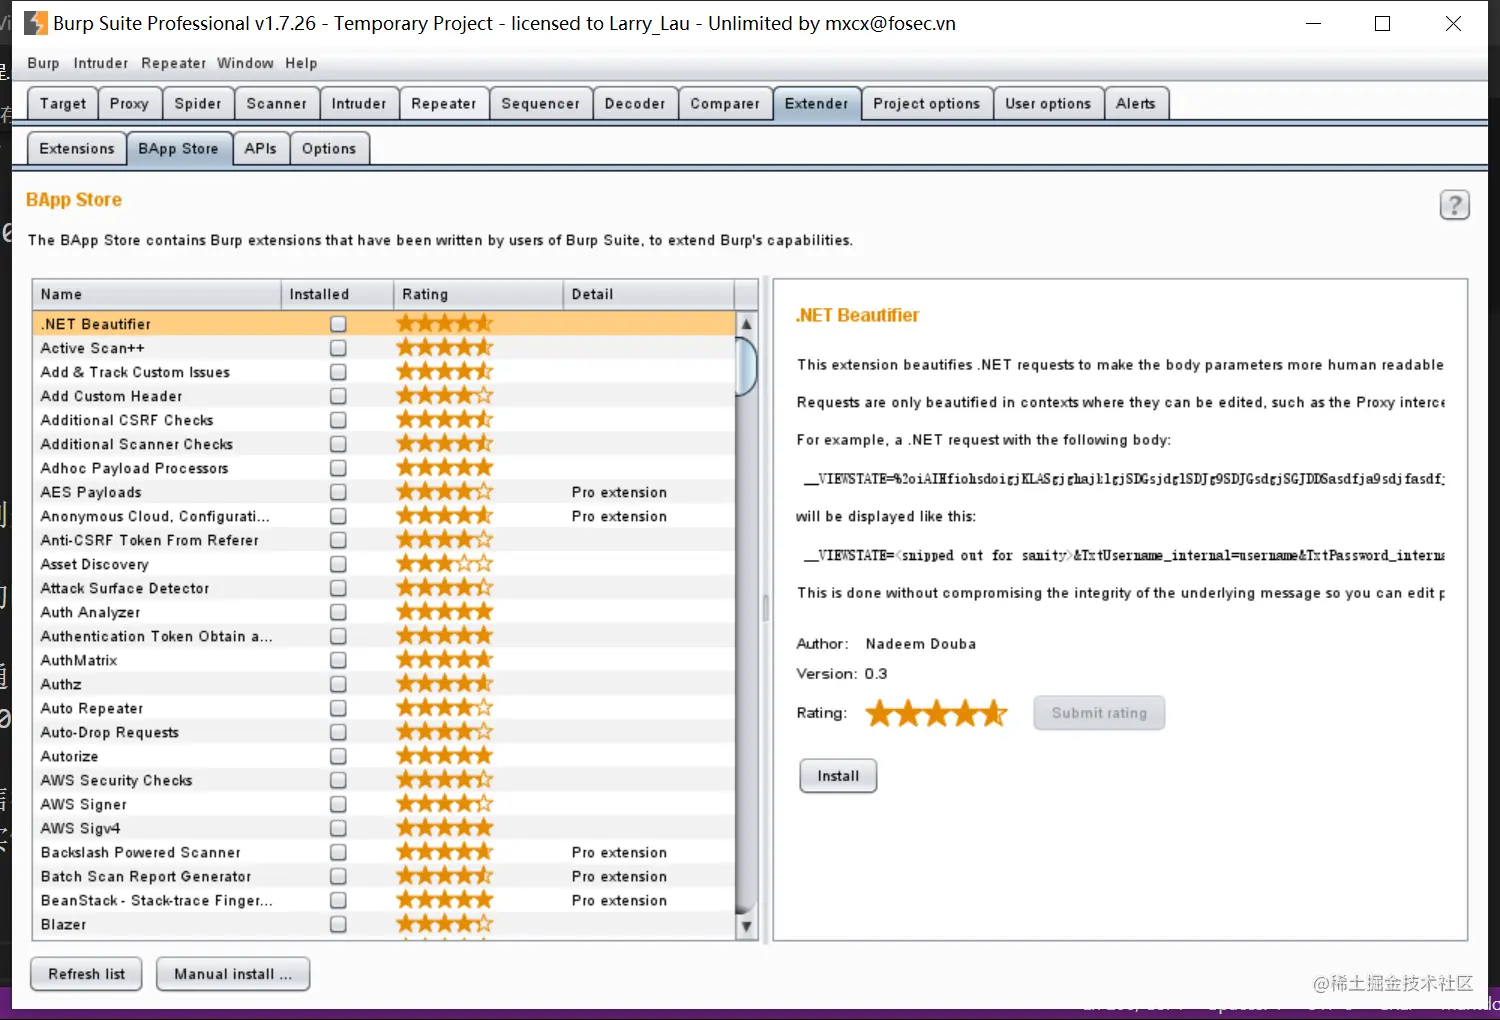This screenshot has width=1500, height=1020.
Task: Select the Auto-Drop Requests row
Action: pyautogui.click(x=384, y=732)
